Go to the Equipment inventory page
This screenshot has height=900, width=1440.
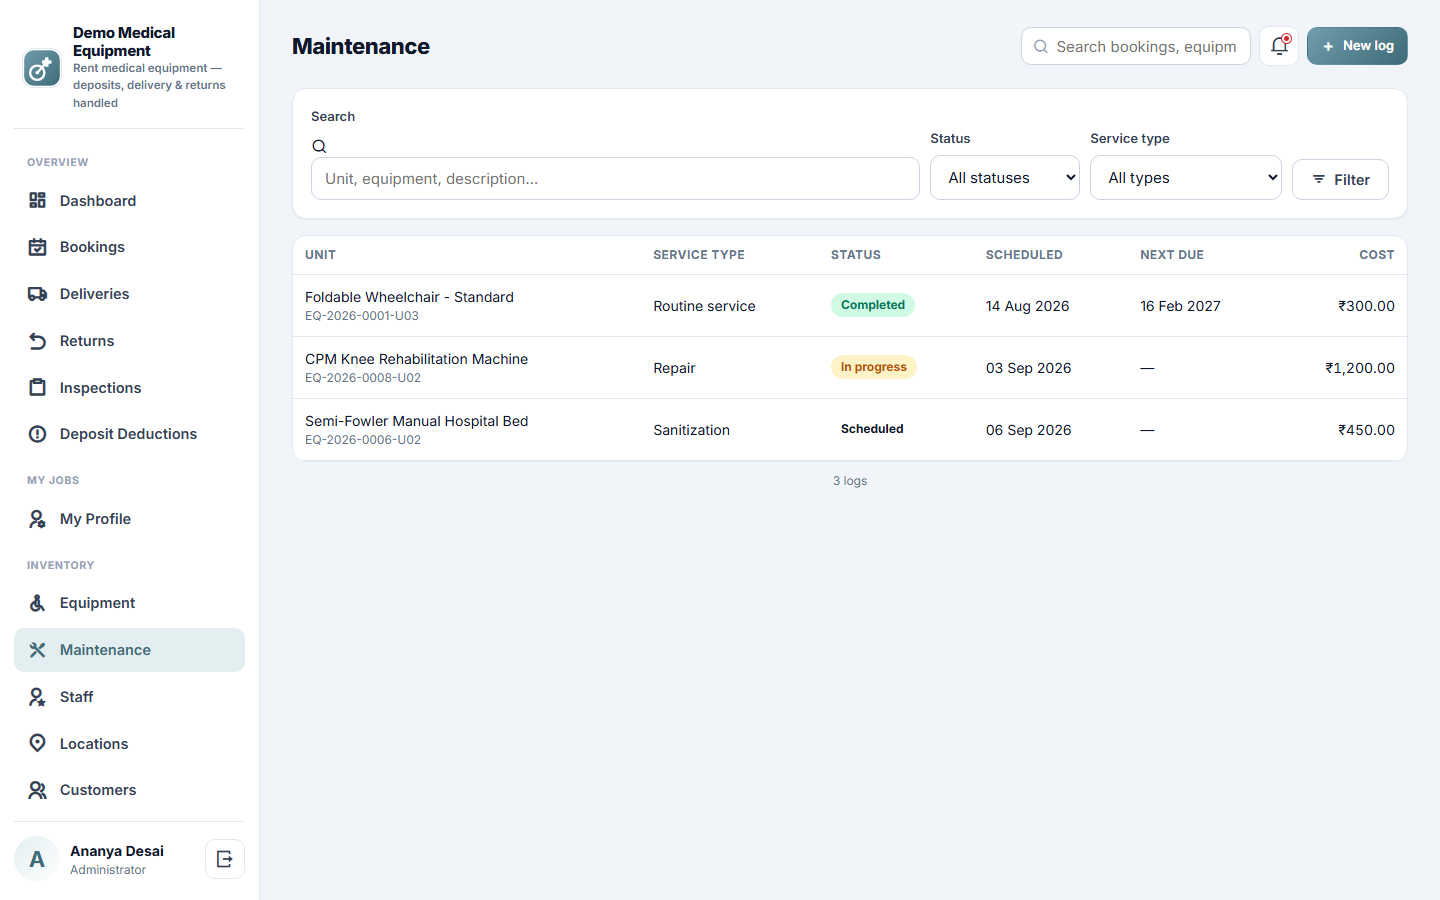[x=129, y=603]
